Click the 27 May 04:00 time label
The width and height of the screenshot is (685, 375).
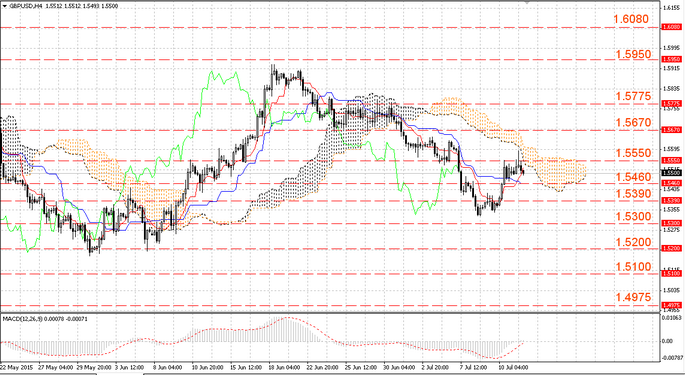pyautogui.click(x=54, y=368)
